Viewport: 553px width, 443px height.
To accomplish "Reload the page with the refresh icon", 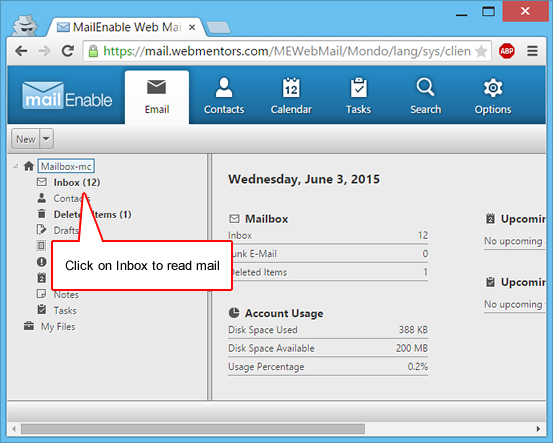I will tap(67, 51).
